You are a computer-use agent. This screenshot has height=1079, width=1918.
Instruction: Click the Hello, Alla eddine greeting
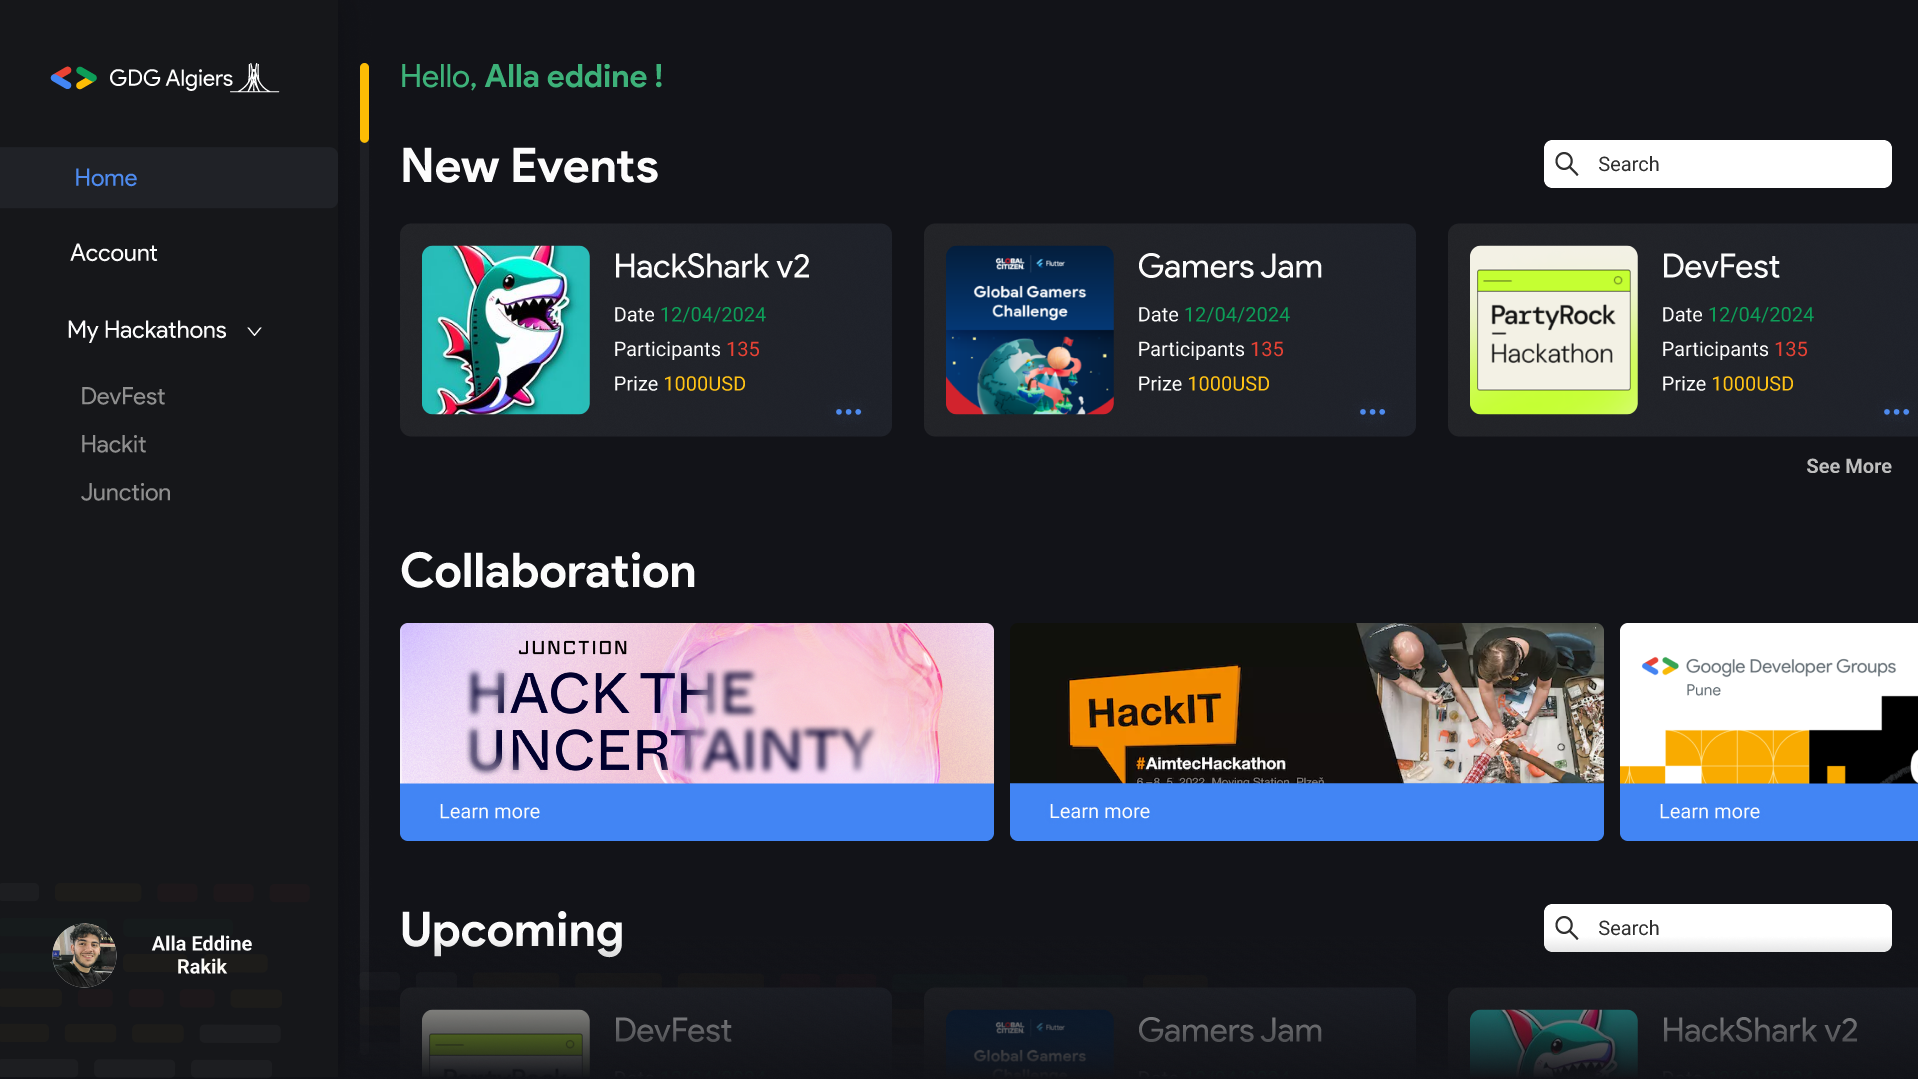(531, 76)
